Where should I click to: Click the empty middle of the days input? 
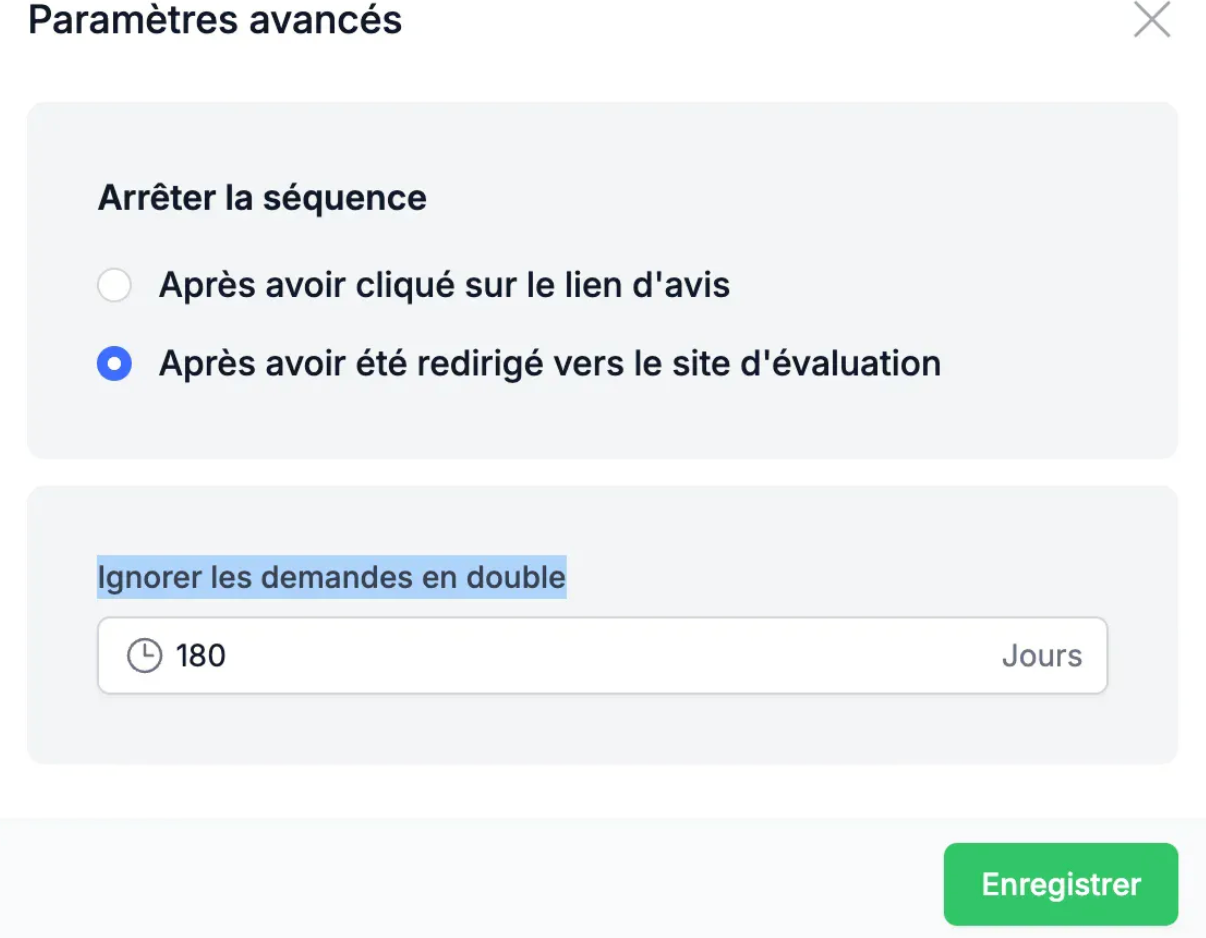coord(600,656)
